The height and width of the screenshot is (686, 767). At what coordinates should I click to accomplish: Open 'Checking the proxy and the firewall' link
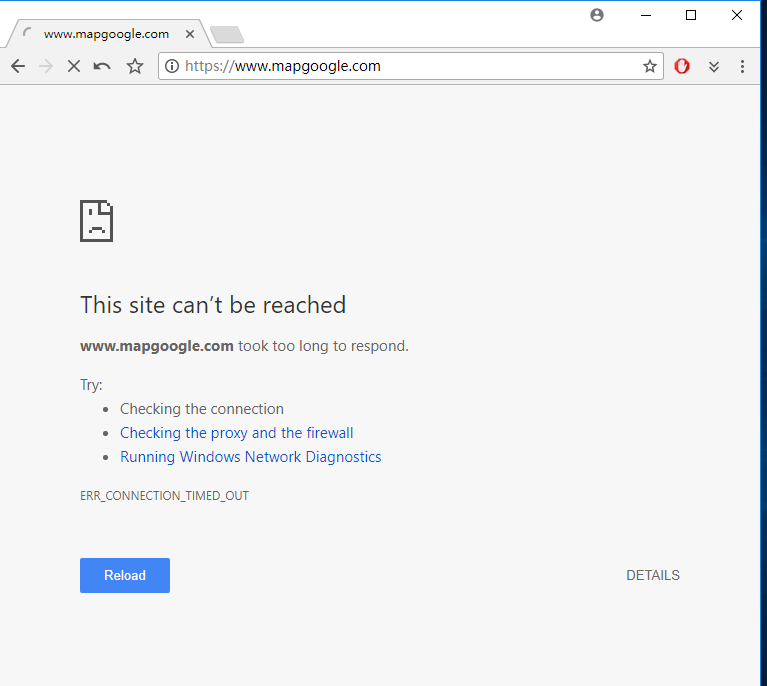[237, 433]
